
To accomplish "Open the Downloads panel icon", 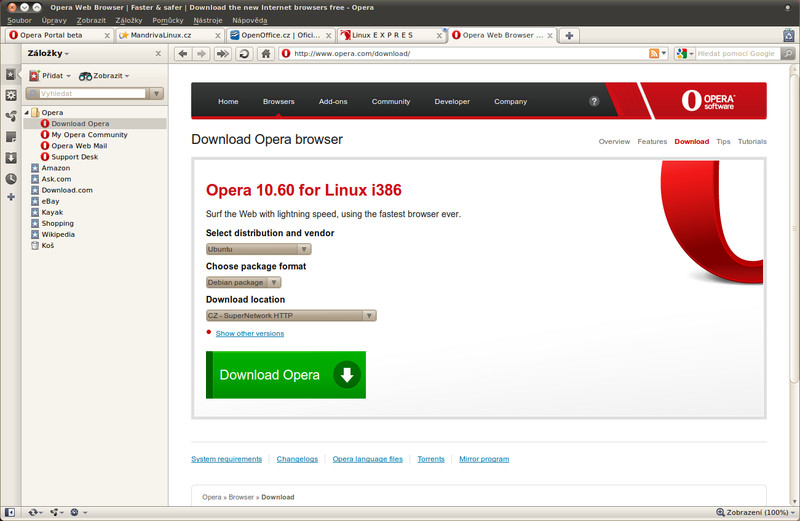I will pyautogui.click(x=11, y=158).
